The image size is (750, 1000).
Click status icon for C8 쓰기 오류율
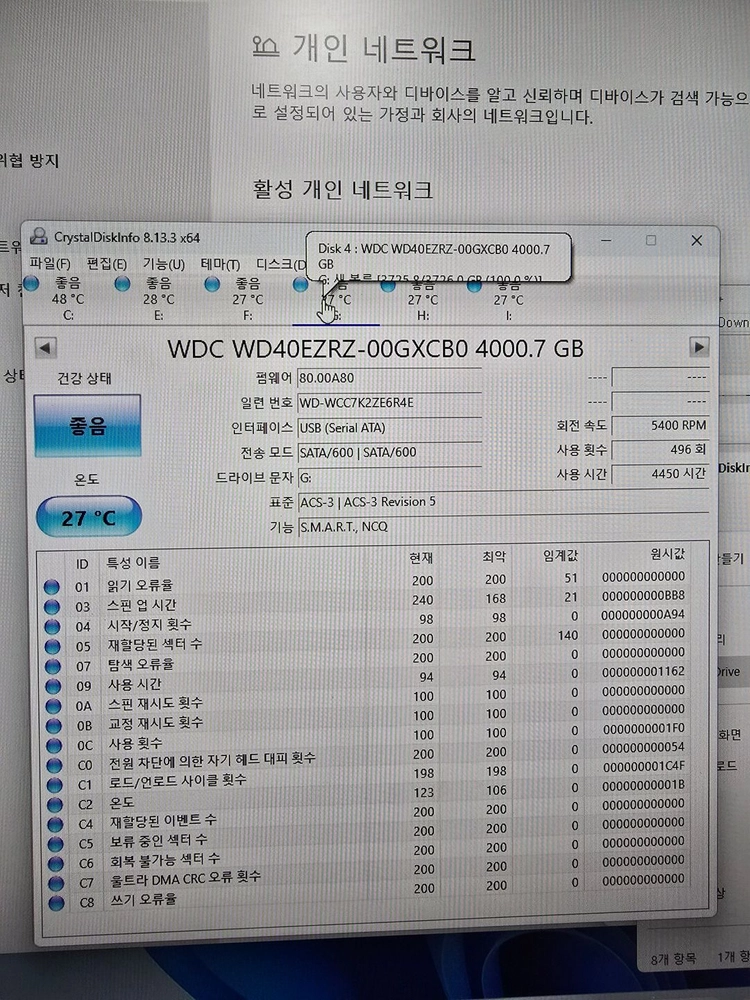pyautogui.click(x=57, y=903)
